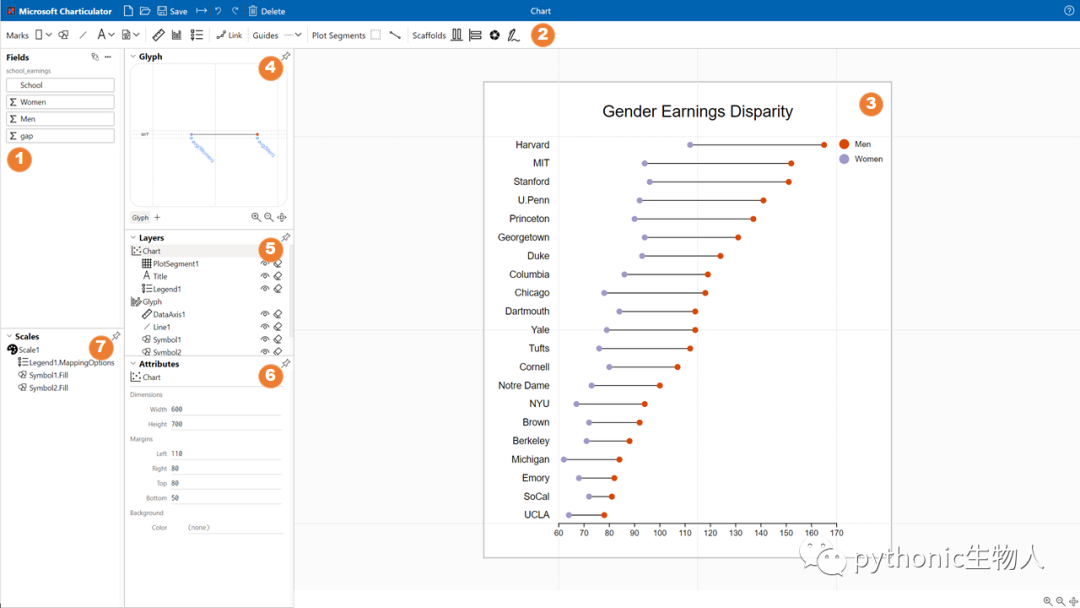Collapse the Layers panel
The height and width of the screenshot is (608, 1080).
133,238
